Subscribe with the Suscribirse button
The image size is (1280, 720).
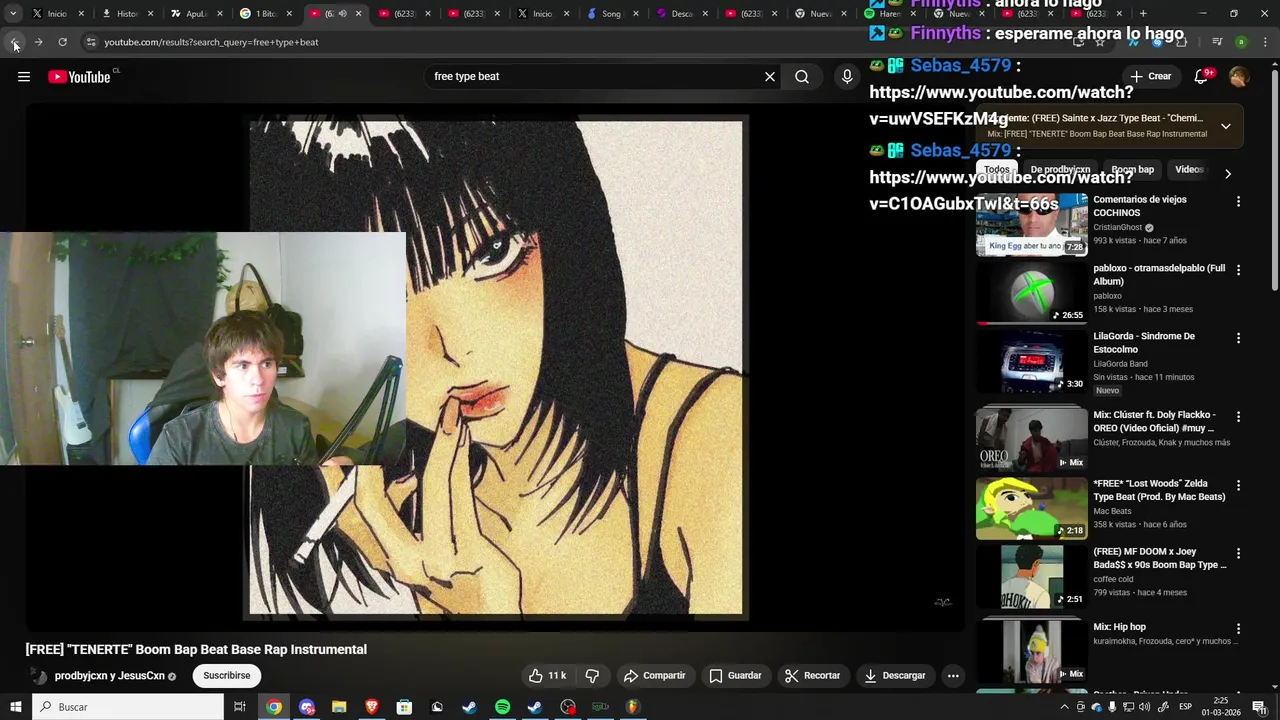tap(227, 676)
